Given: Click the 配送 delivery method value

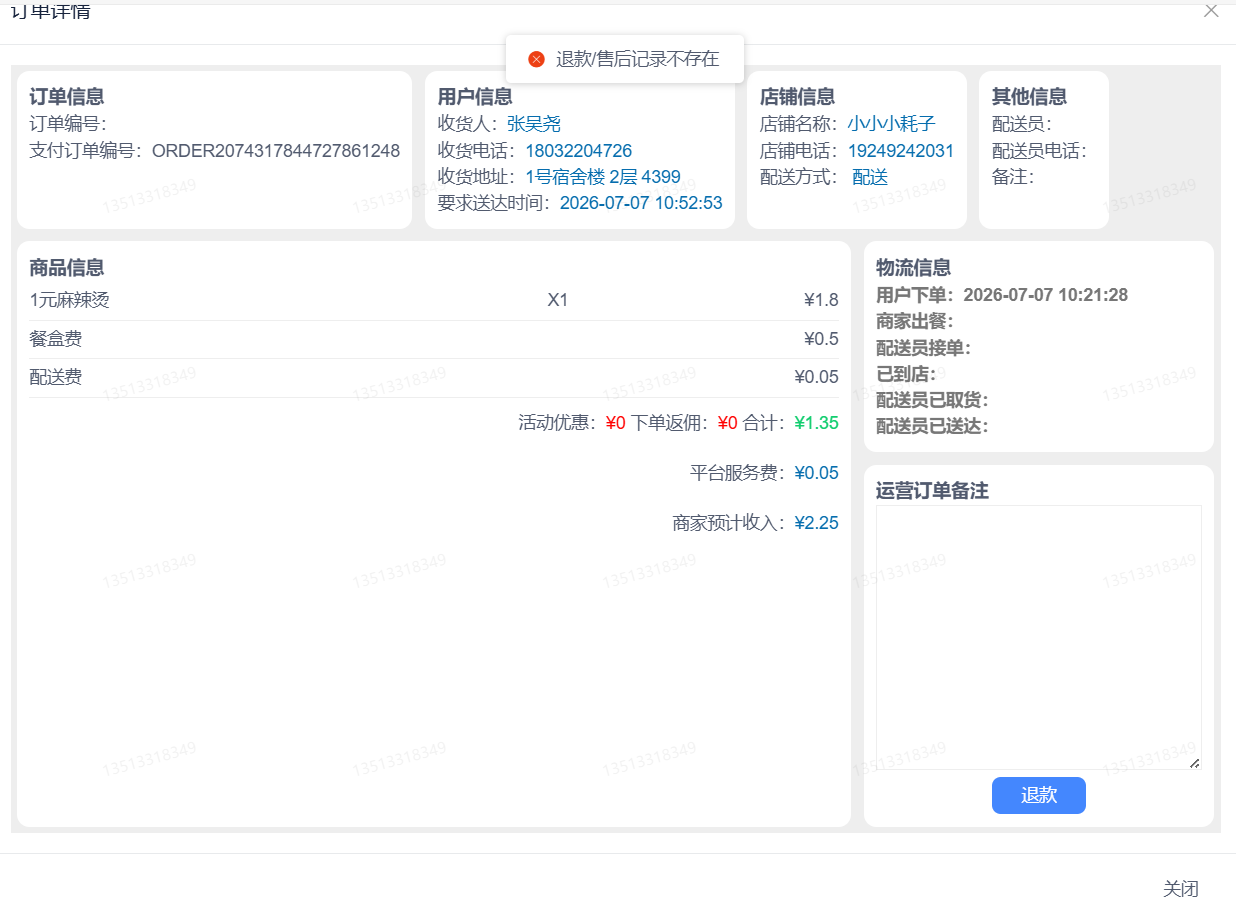Looking at the screenshot, I should coord(870,177).
